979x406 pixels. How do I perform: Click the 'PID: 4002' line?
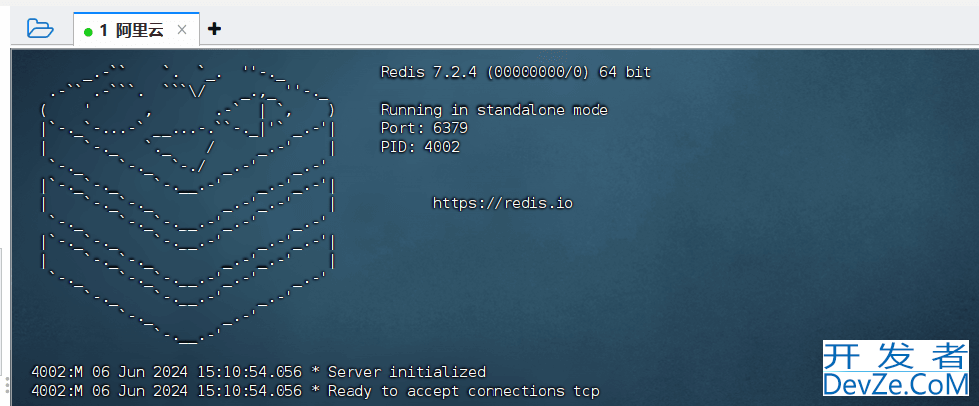(x=420, y=147)
